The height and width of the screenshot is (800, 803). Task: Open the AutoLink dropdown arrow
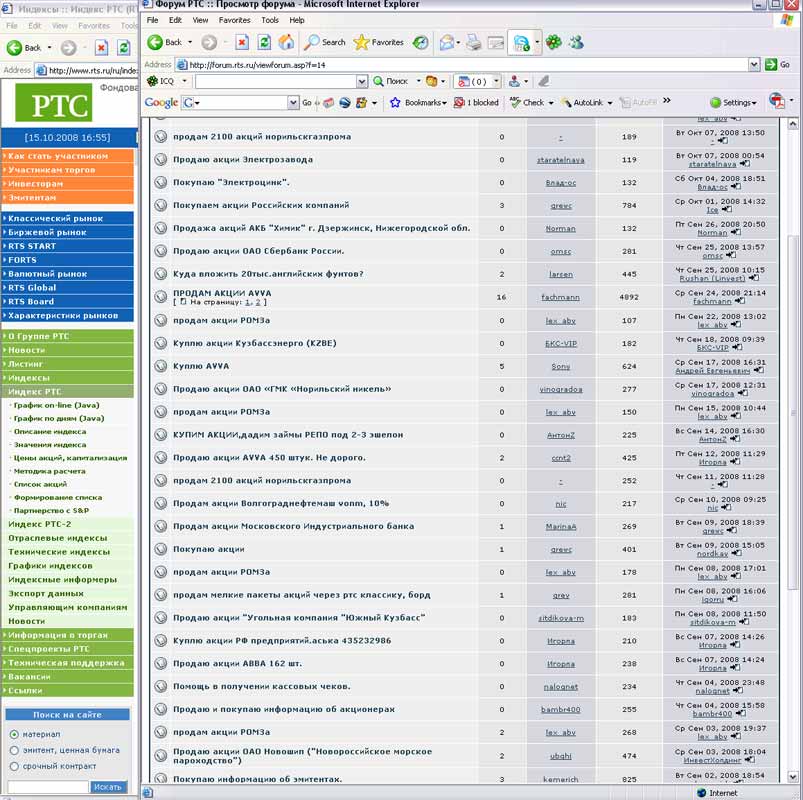click(609, 102)
